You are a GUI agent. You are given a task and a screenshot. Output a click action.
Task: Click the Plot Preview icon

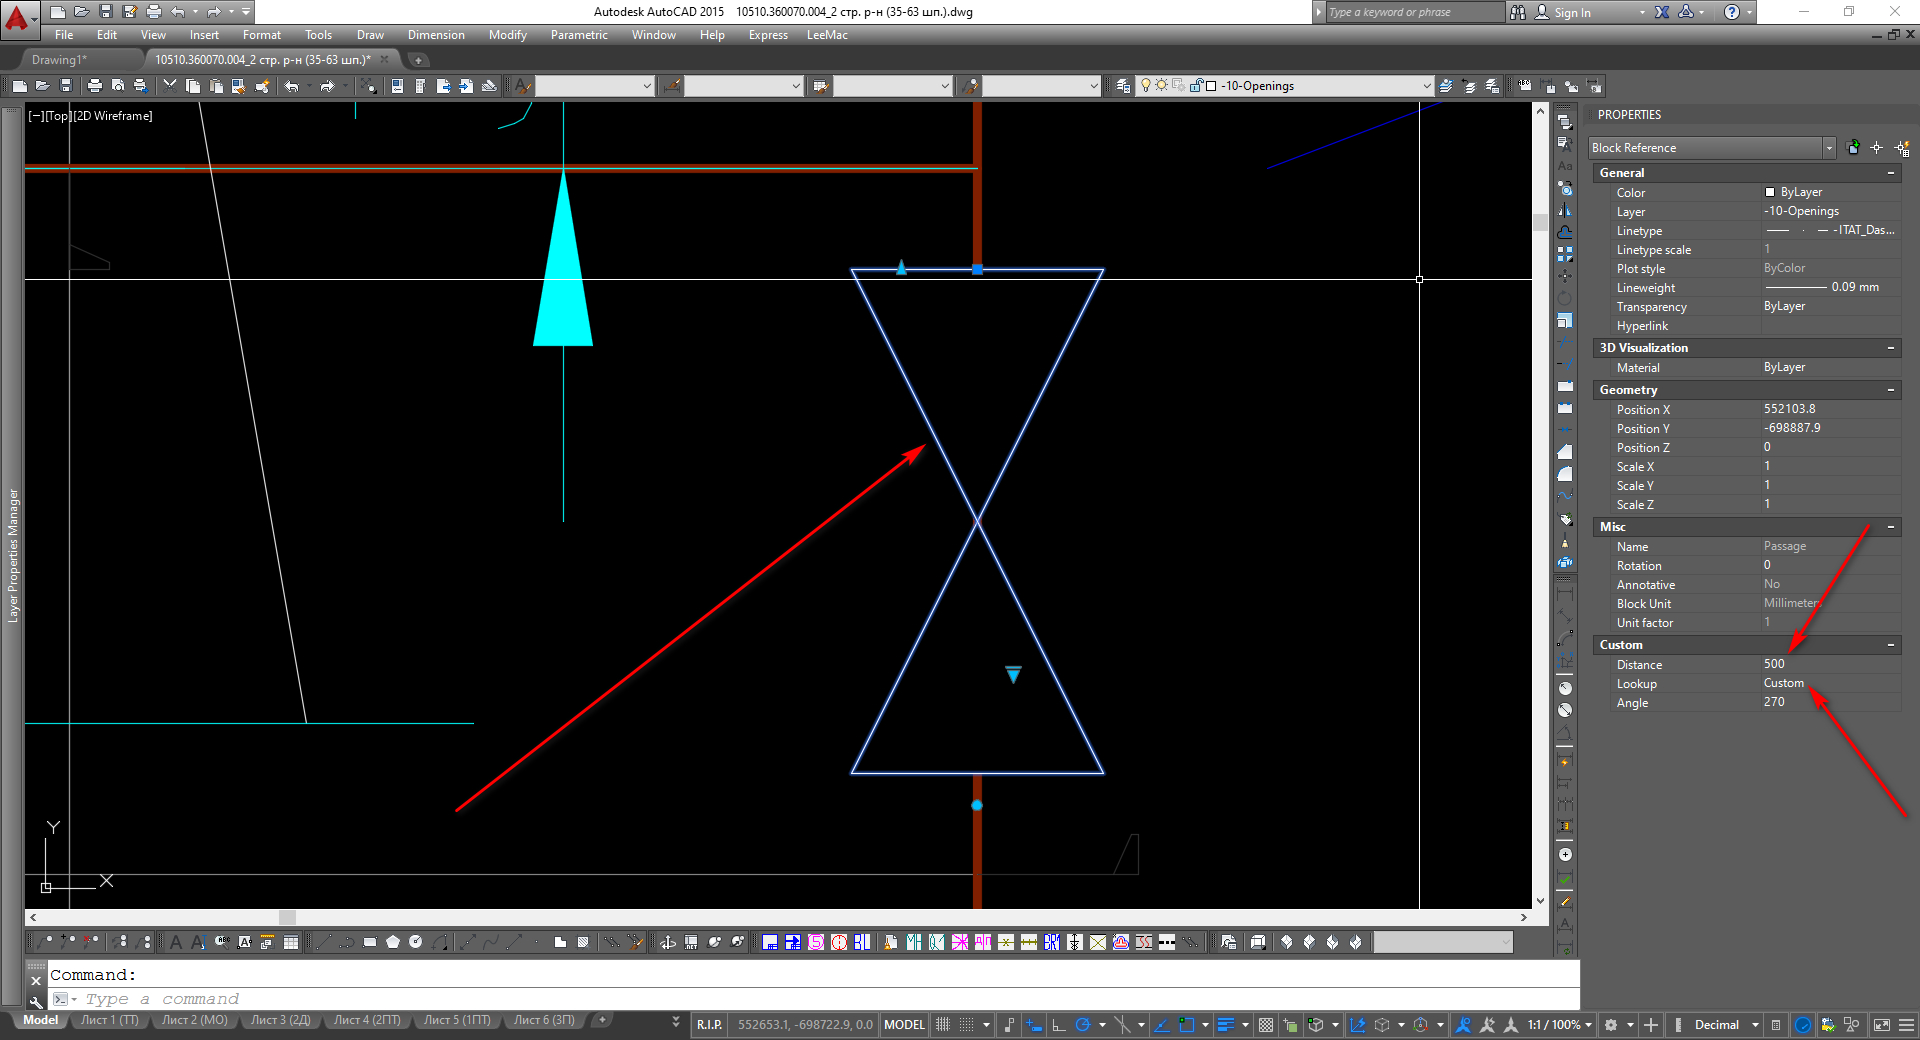(x=118, y=86)
